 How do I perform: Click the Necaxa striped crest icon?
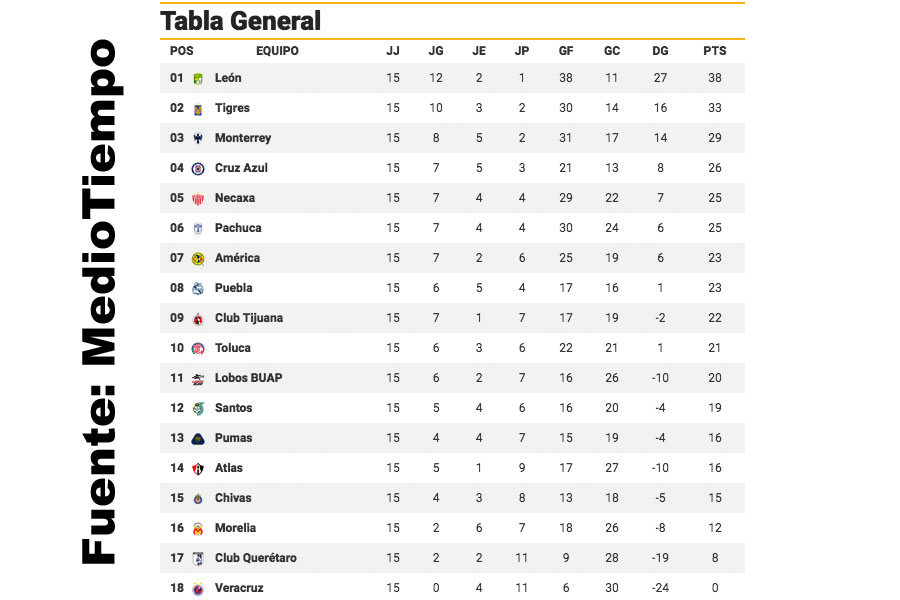[x=198, y=199]
